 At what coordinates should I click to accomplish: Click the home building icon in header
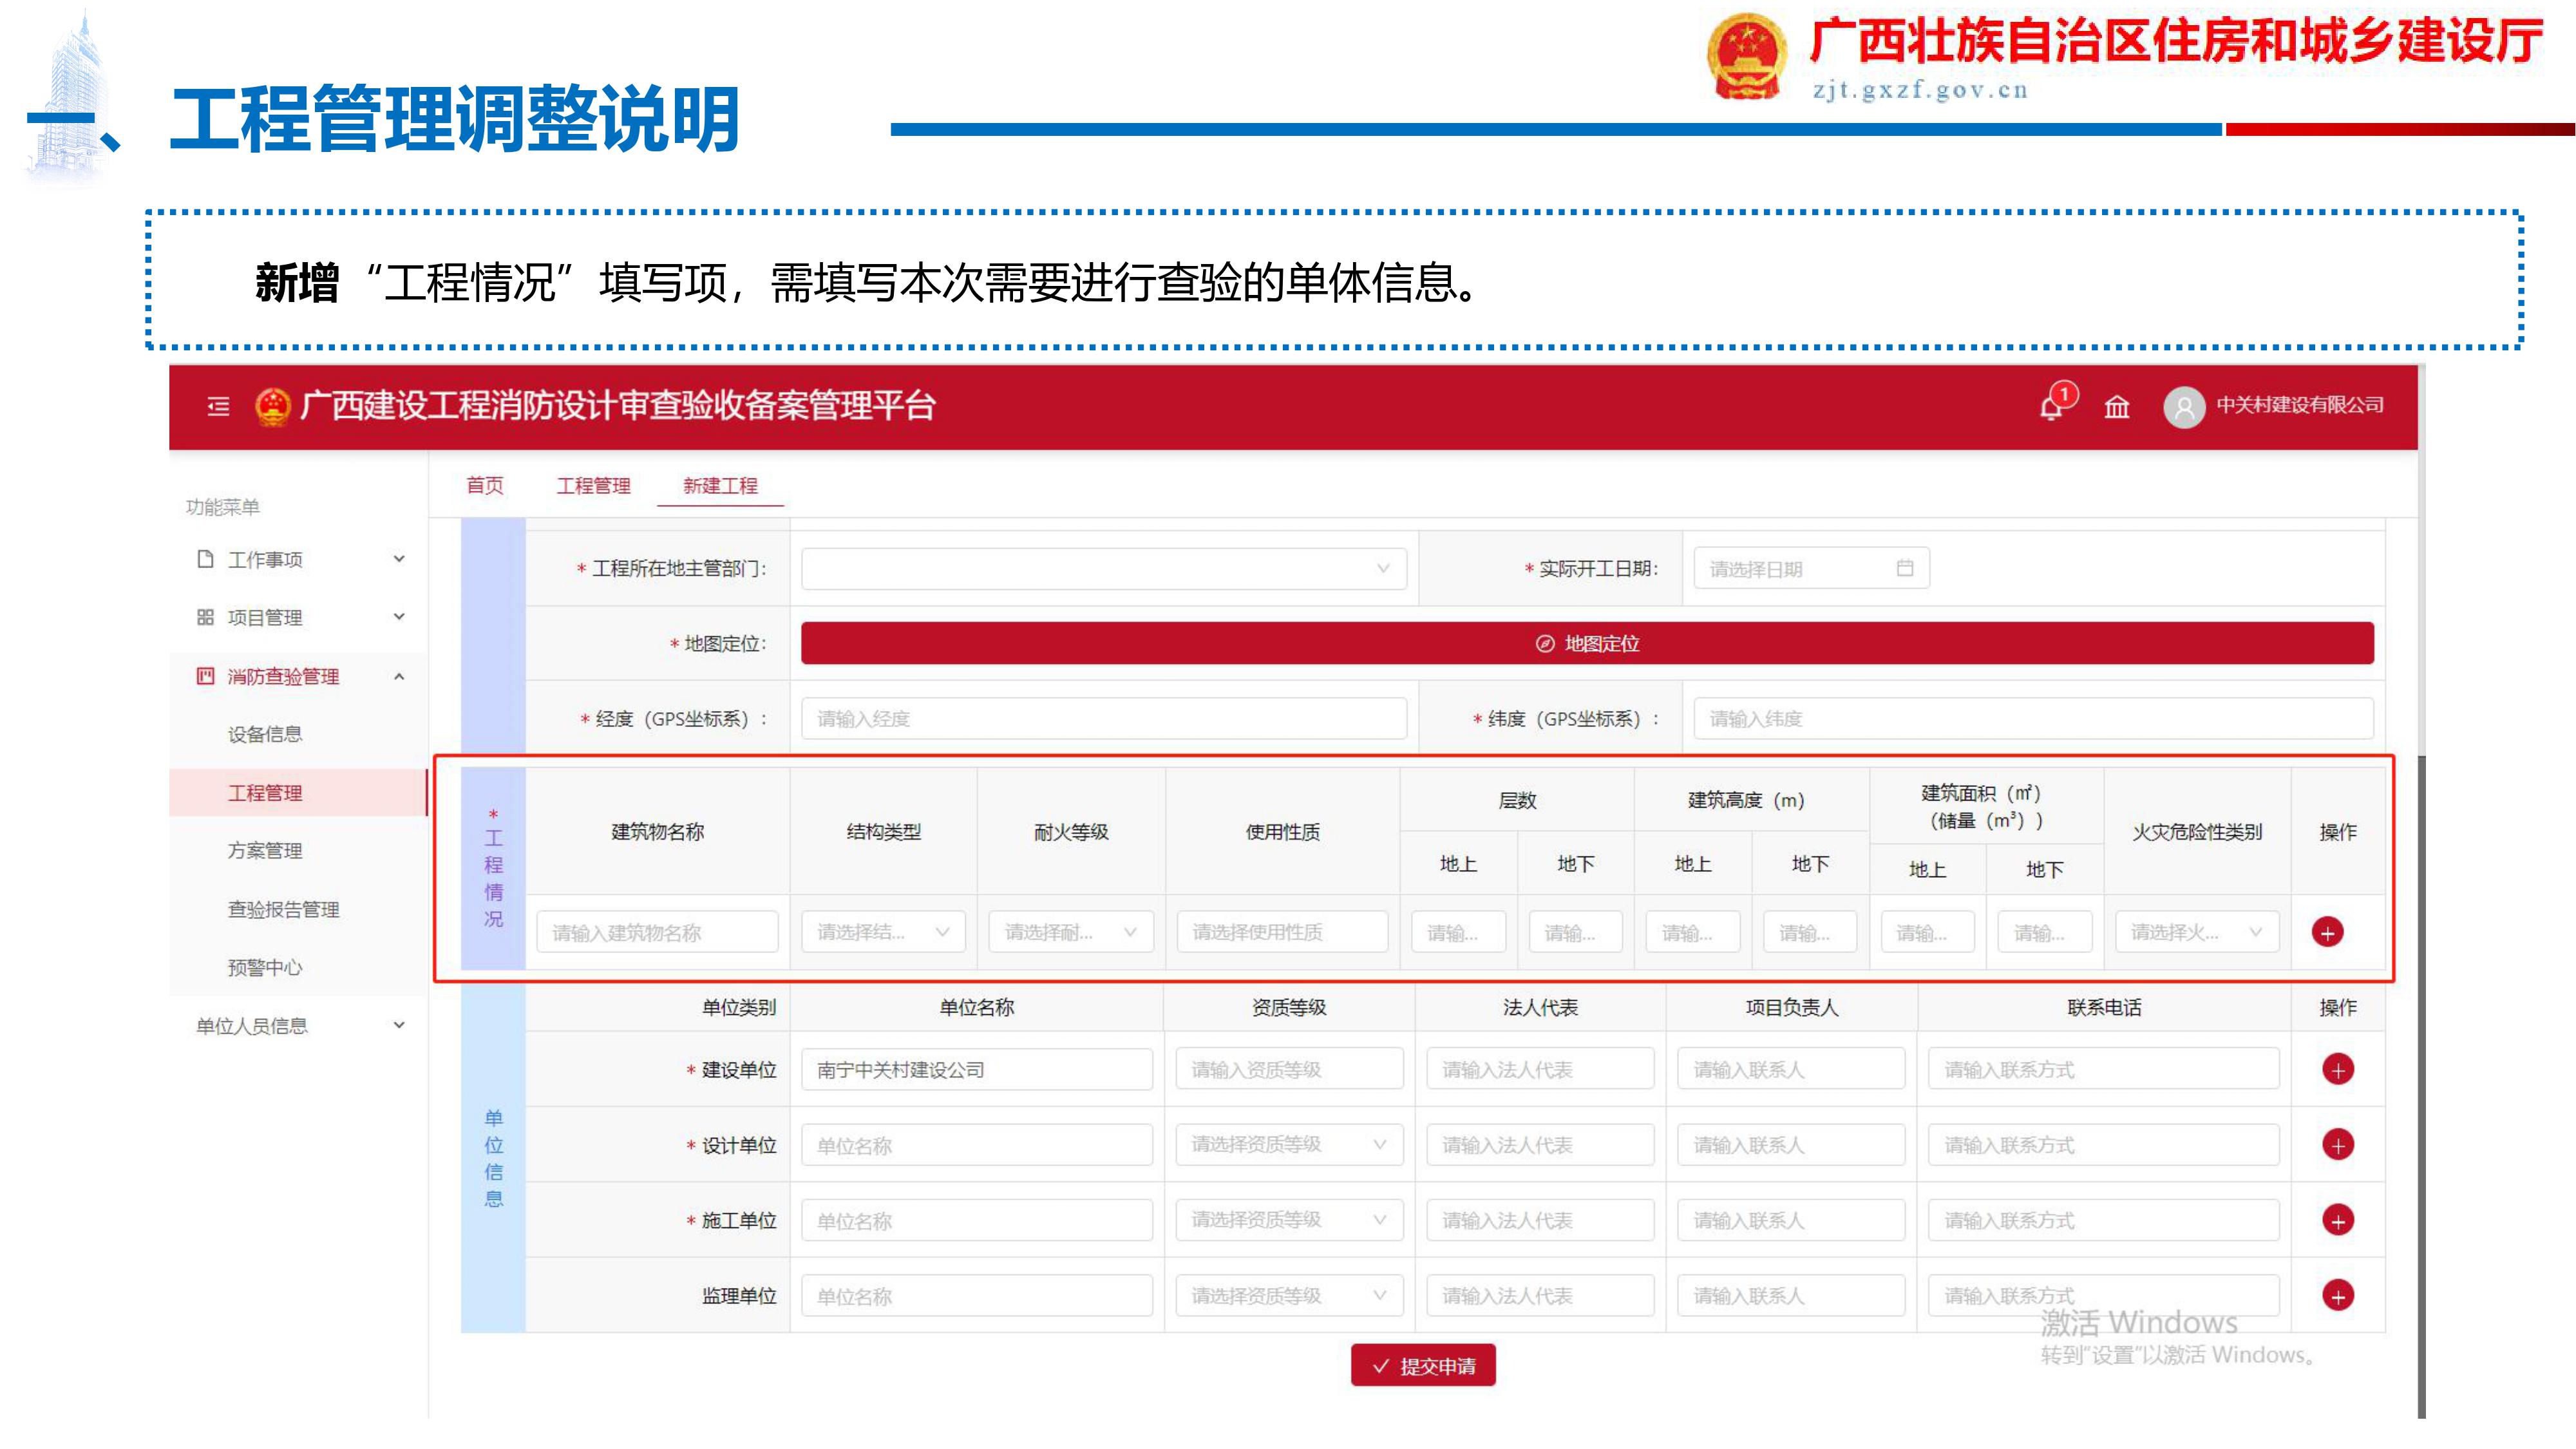(2116, 406)
